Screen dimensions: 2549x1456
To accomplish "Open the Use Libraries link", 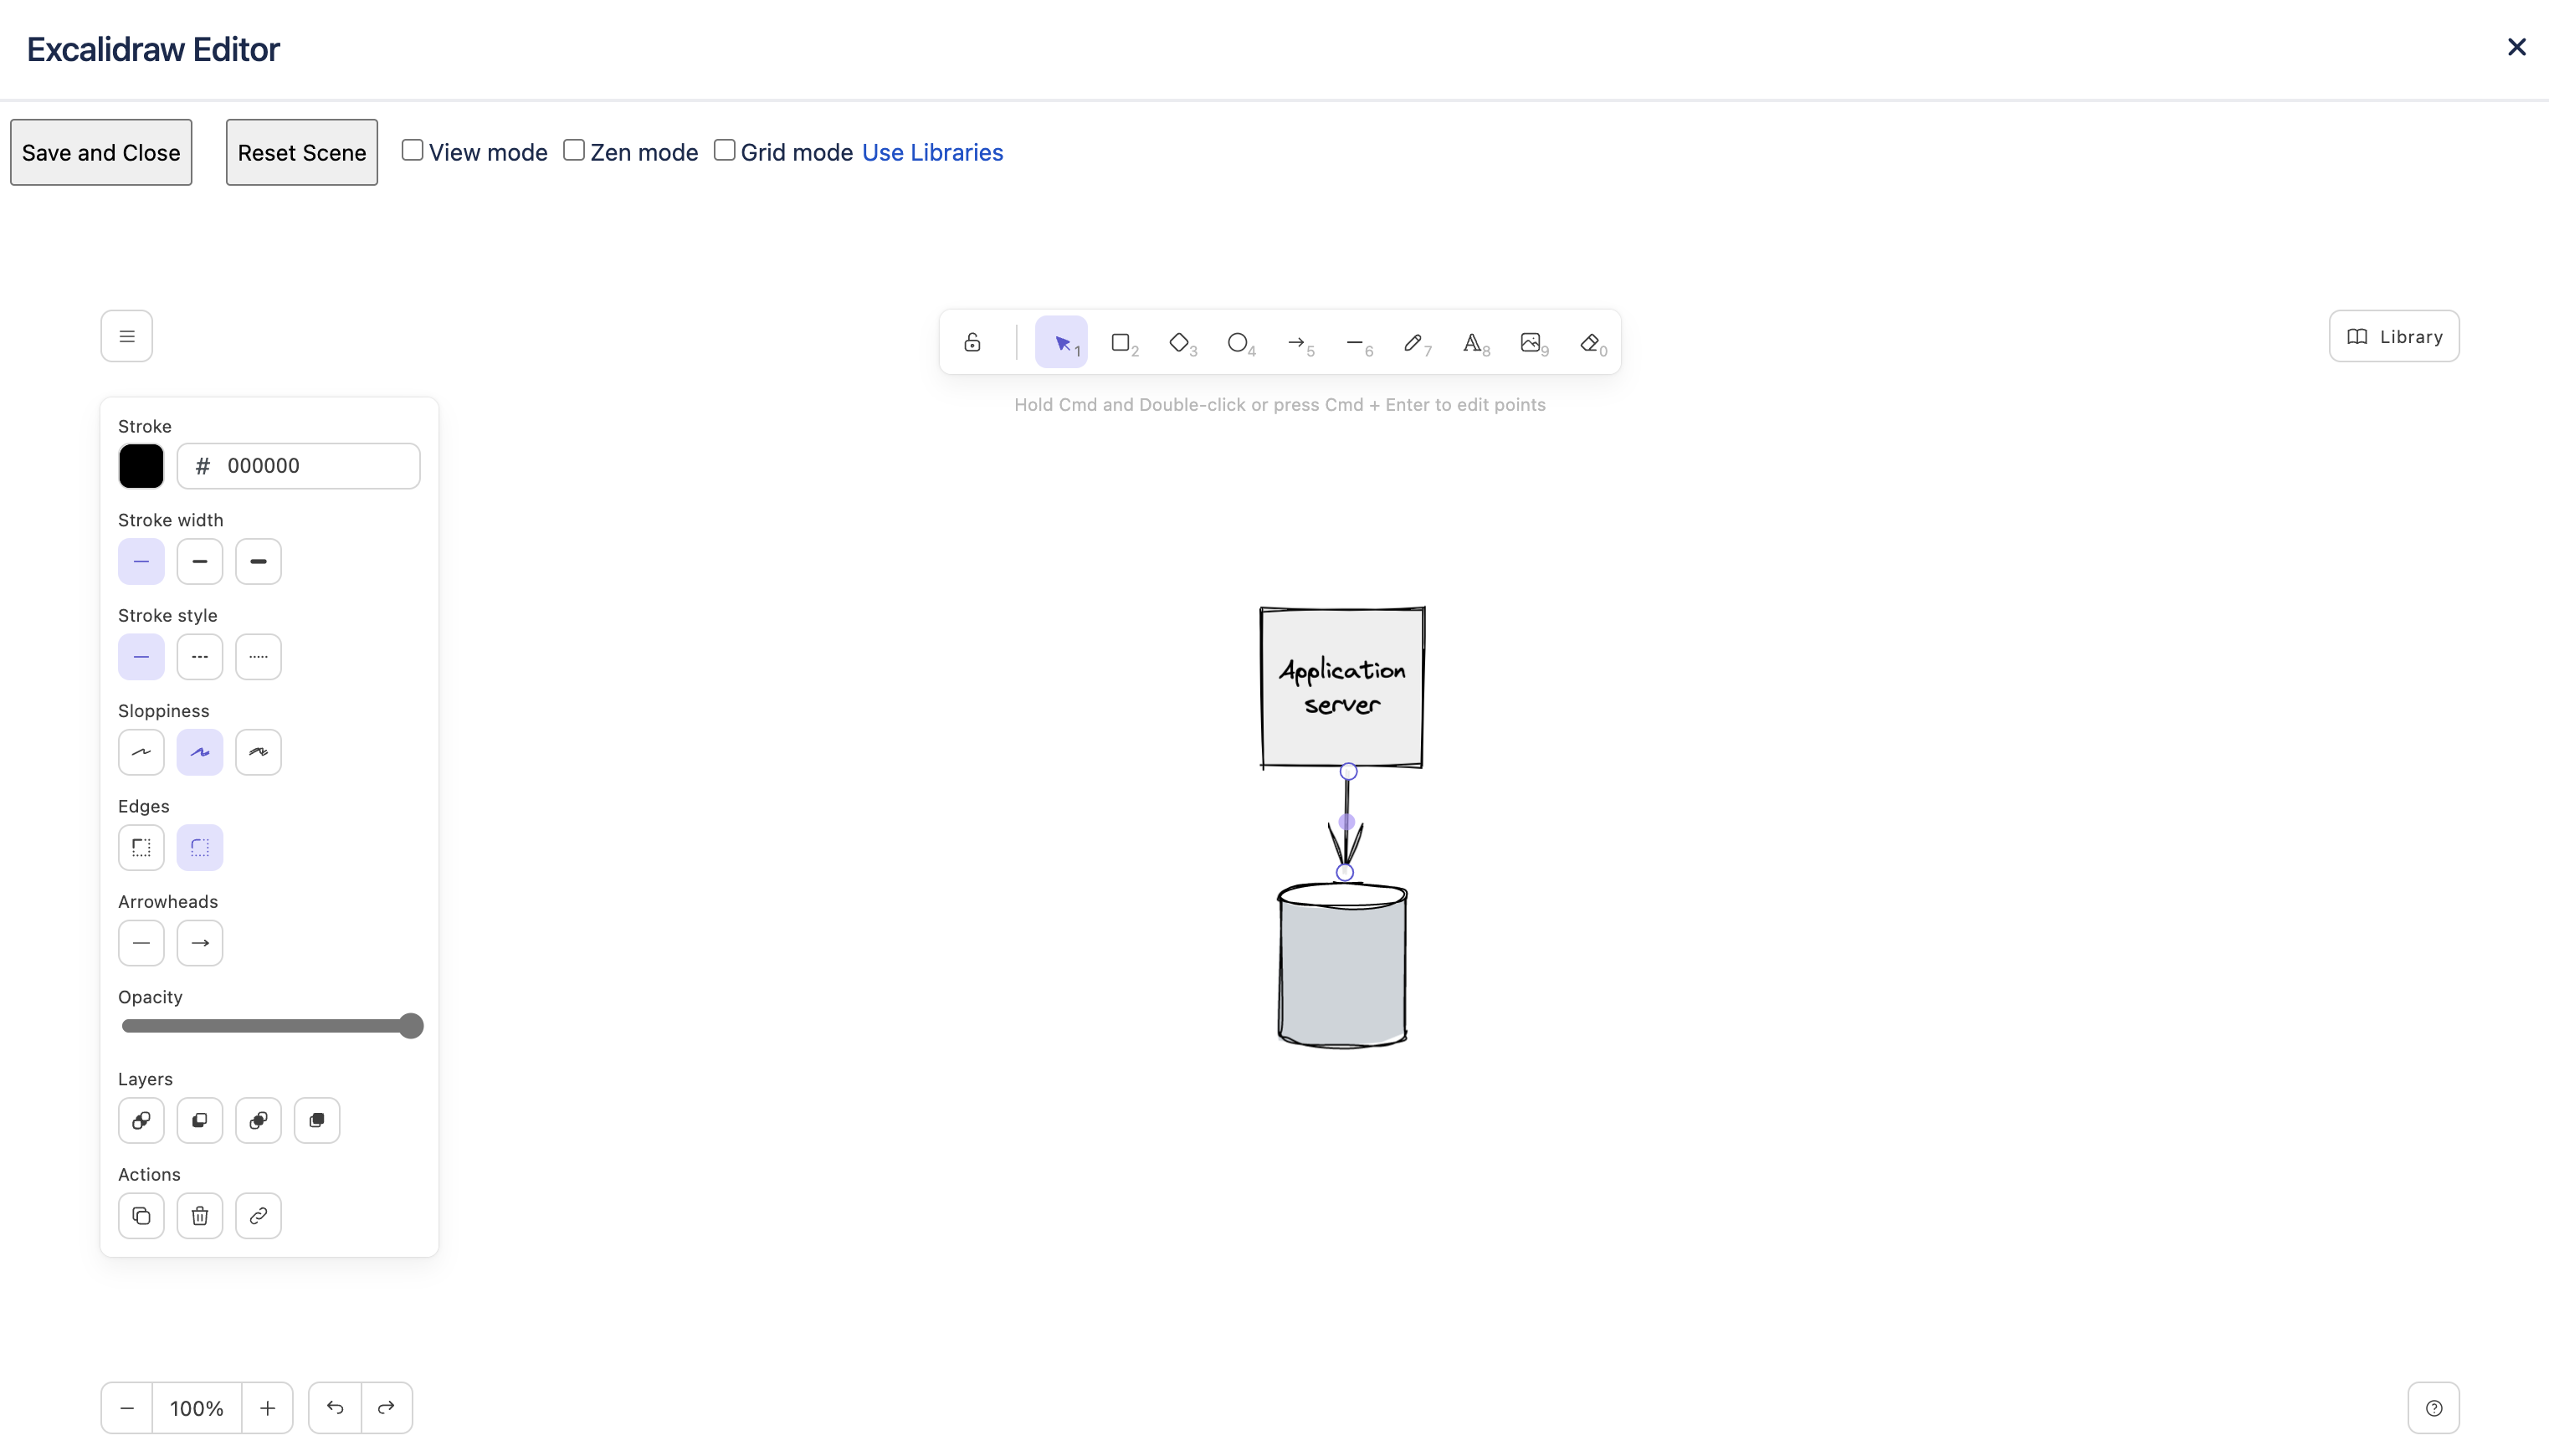I will [932, 152].
